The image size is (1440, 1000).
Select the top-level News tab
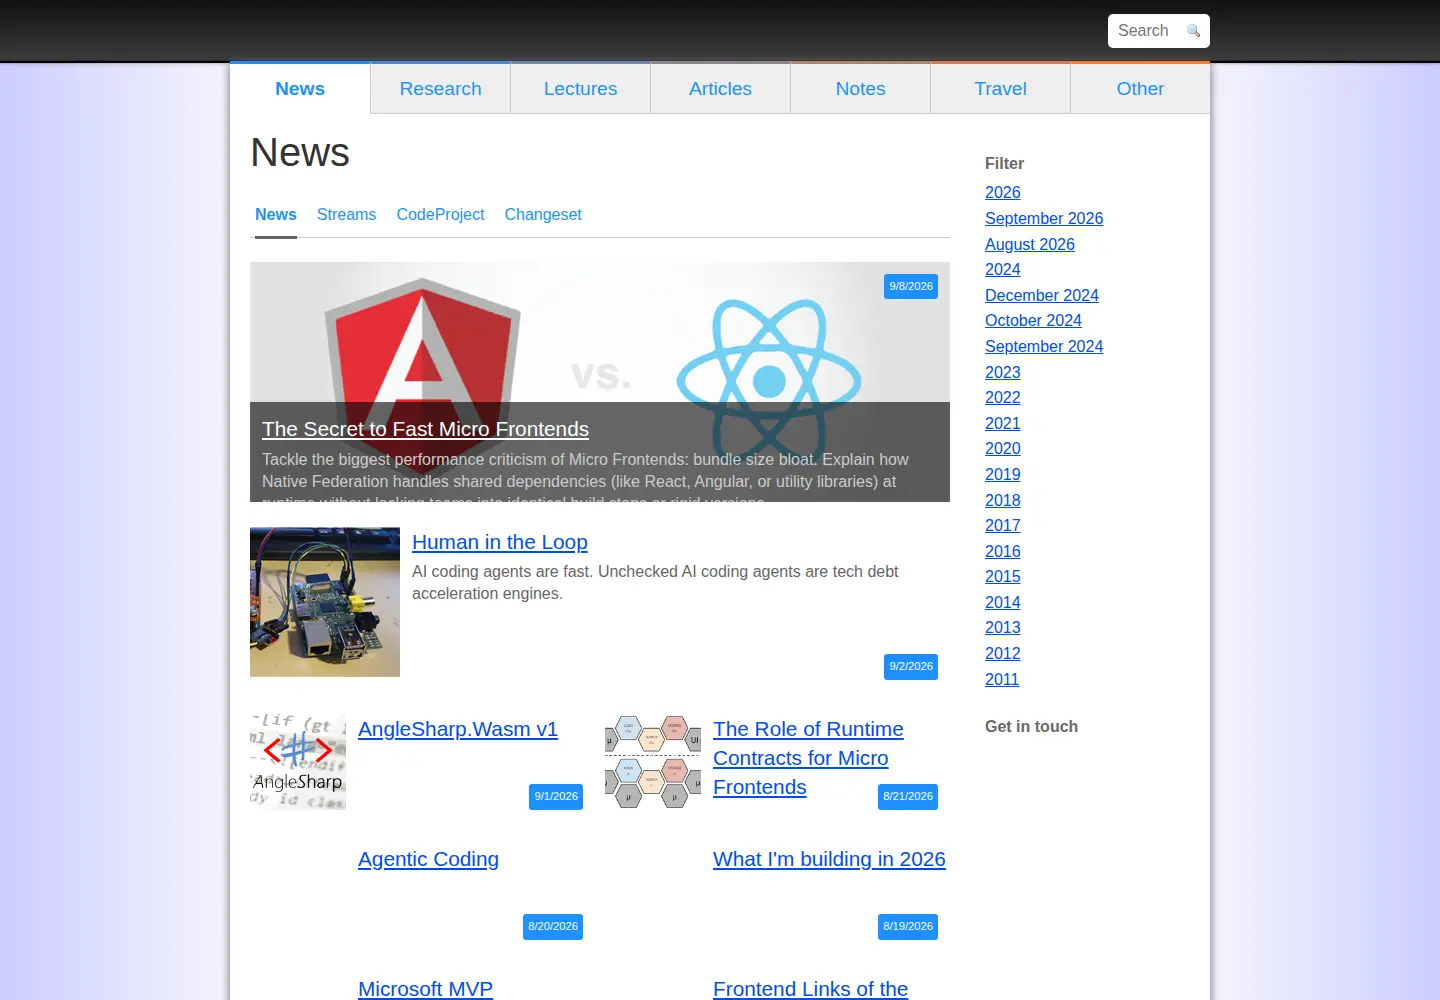click(300, 89)
